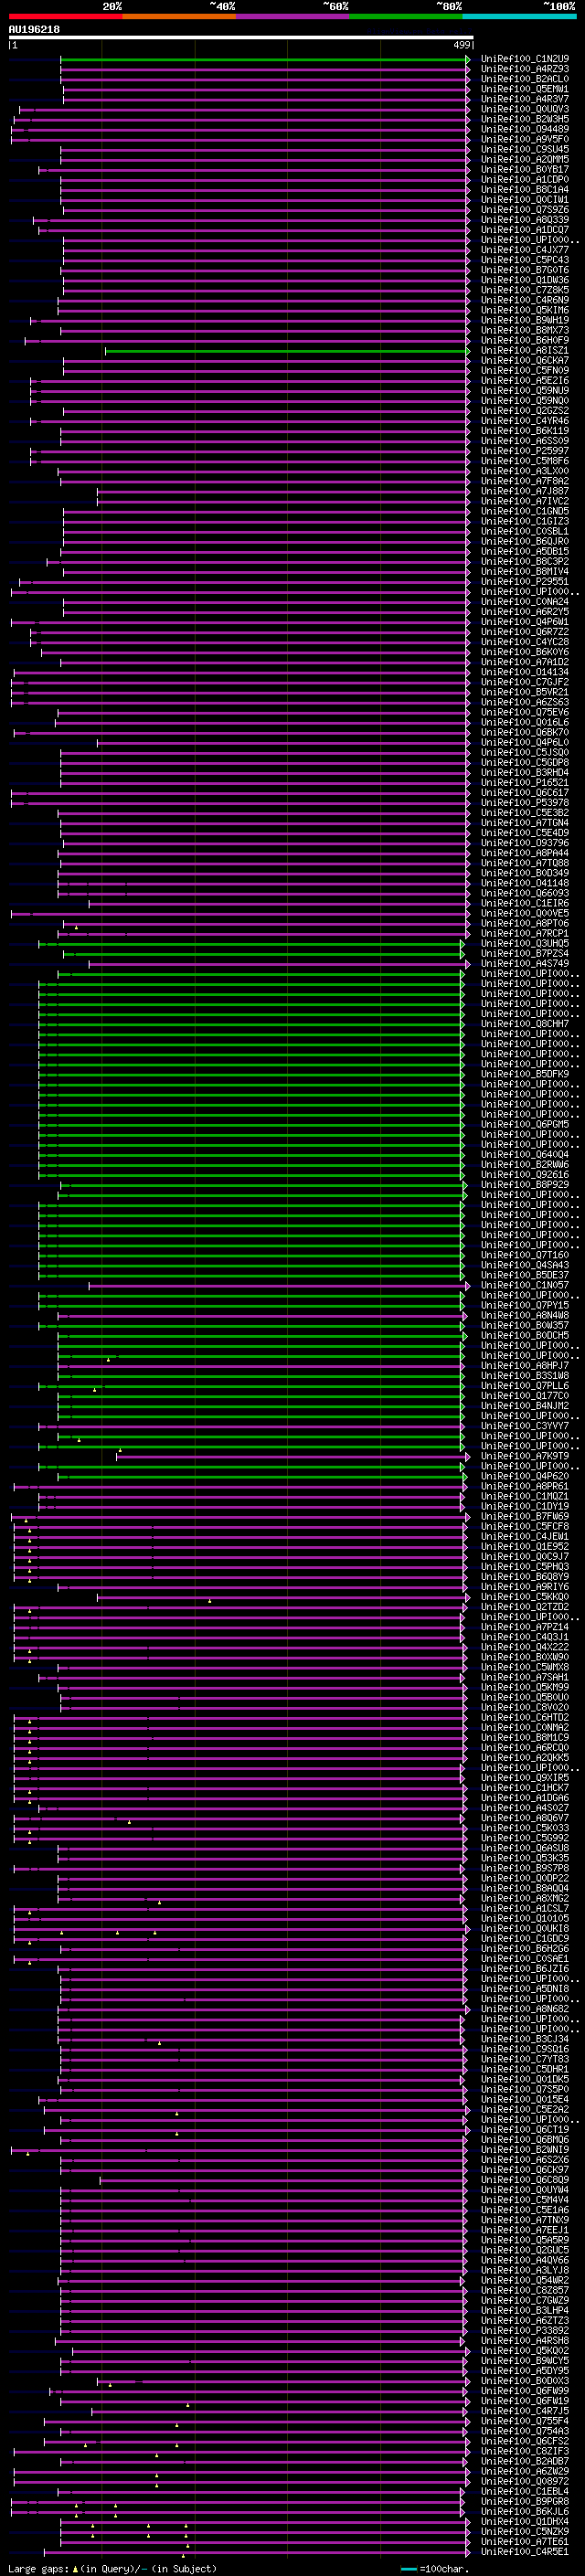Image resolution: width=585 pixels, height=2576 pixels.
Task: Click the short green bar for UniRef100_A8IS21
Action: click(287, 351)
